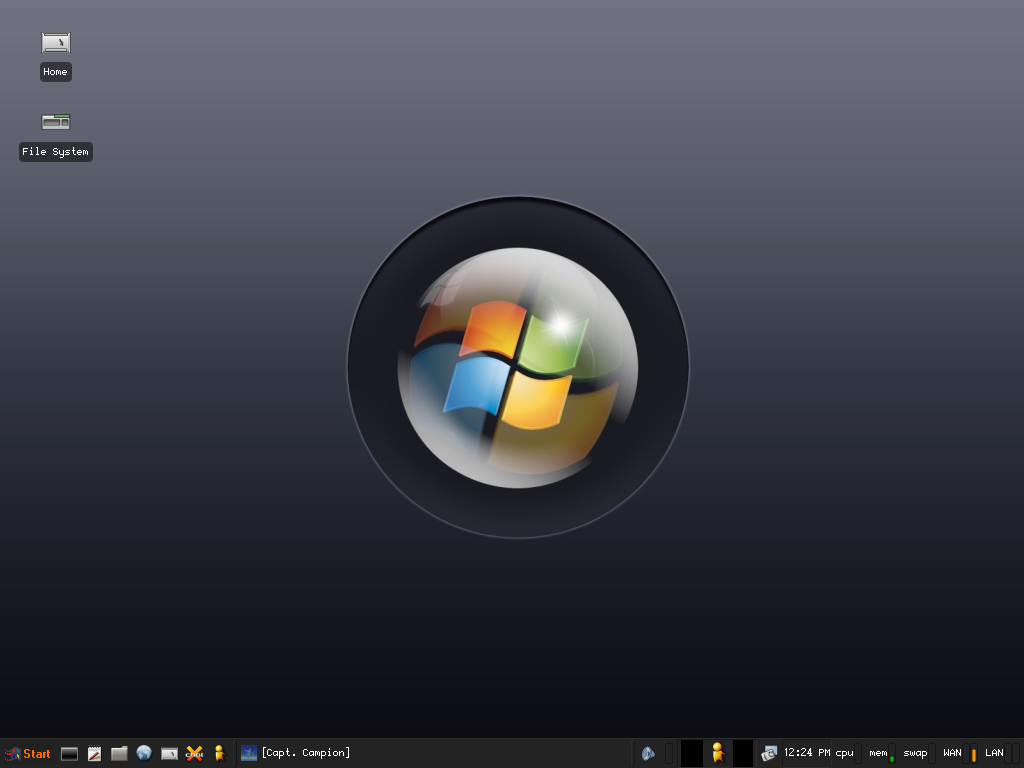Switch to the Capt. Campion window
The image size is (1024, 768).
(x=295, y=753)
